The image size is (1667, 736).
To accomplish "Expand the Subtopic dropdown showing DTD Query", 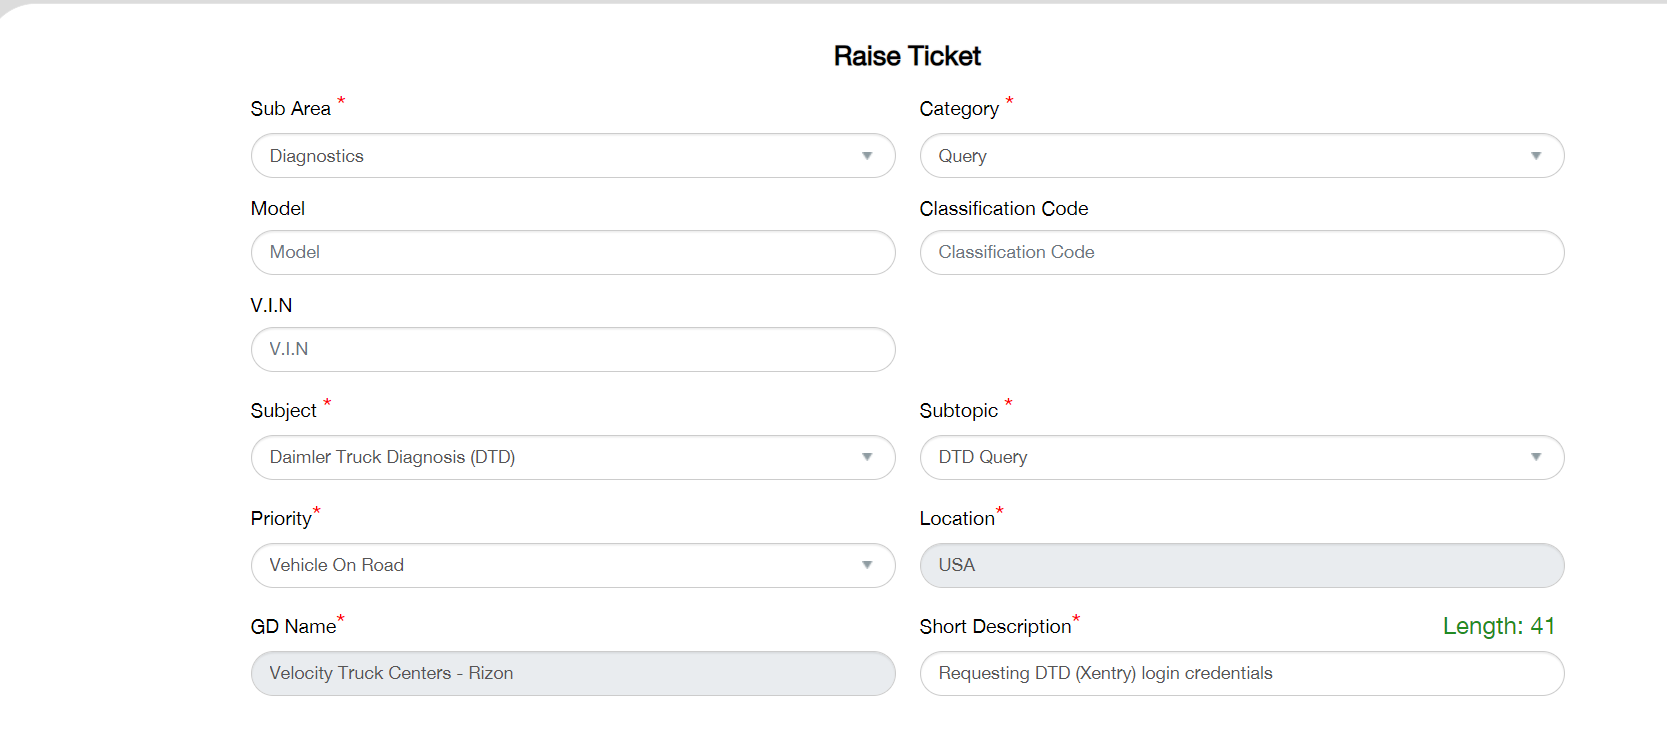I will tap(1241, 457).
